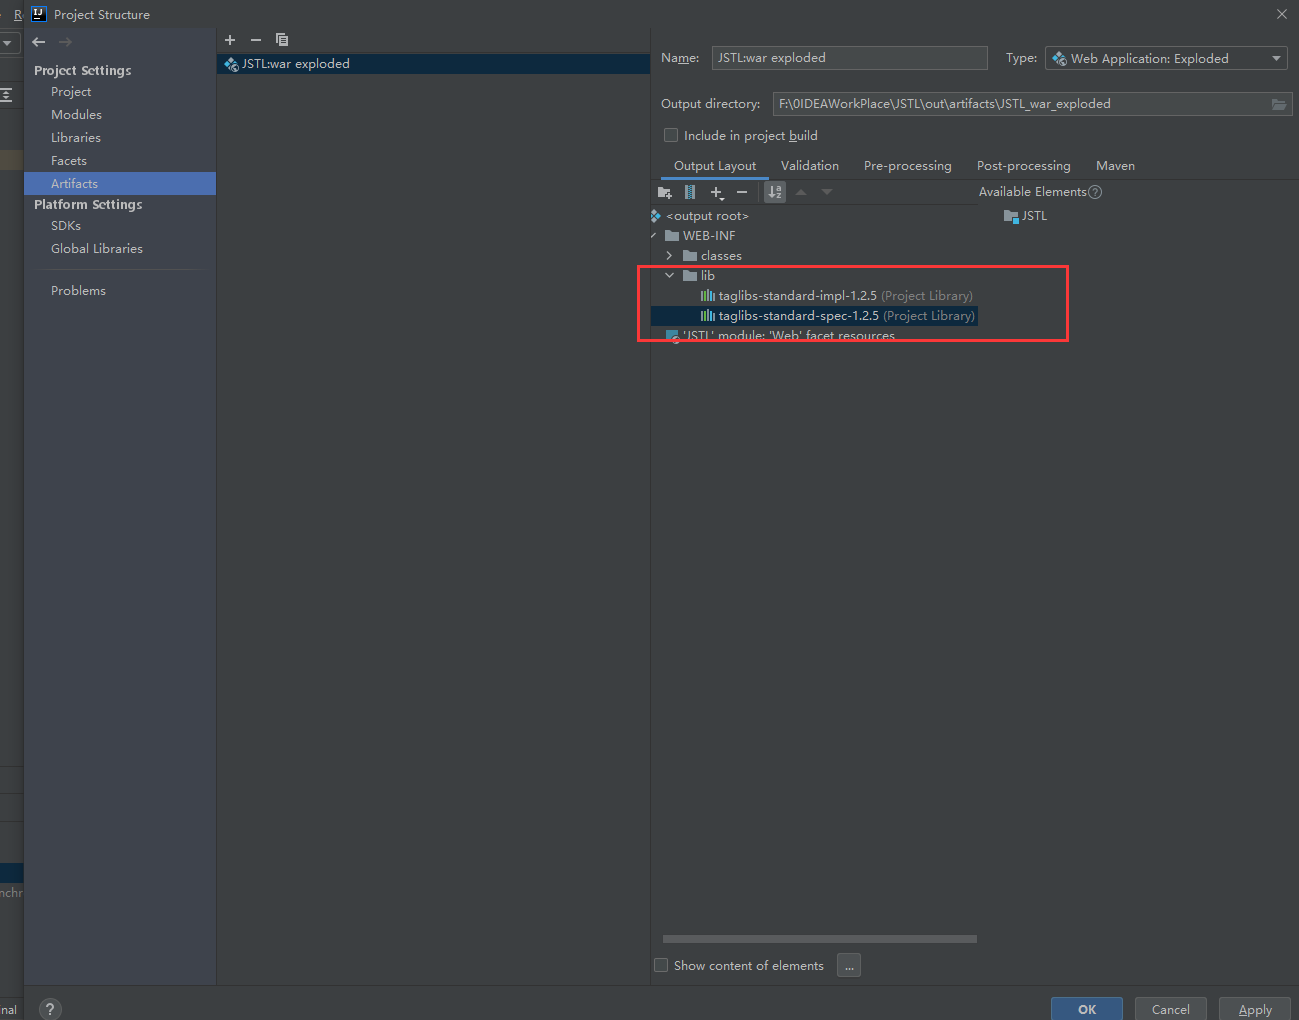Select the output root node

[x=707, y=216]
